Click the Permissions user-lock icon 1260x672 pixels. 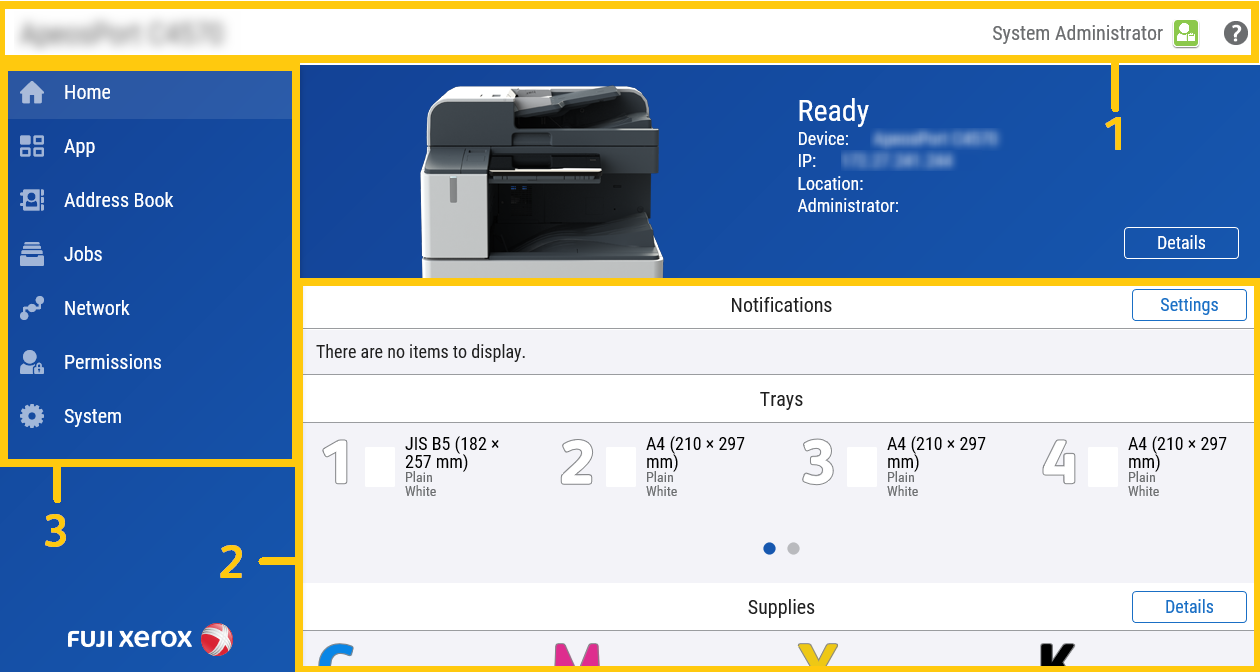32,363
